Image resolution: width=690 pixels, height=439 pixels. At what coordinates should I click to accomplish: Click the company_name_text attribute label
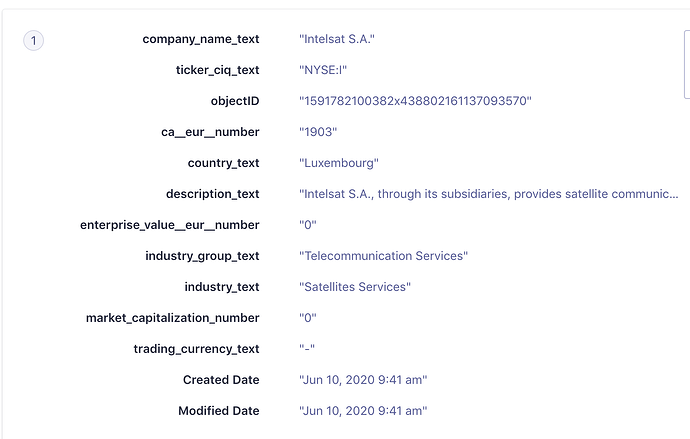201,39
